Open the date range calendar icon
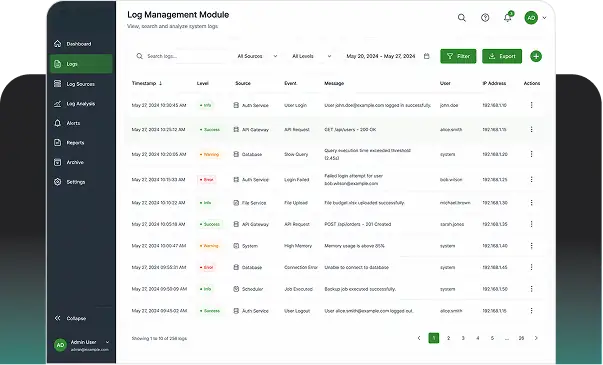This screenshot has width=603, height=365. pos(426,56)
